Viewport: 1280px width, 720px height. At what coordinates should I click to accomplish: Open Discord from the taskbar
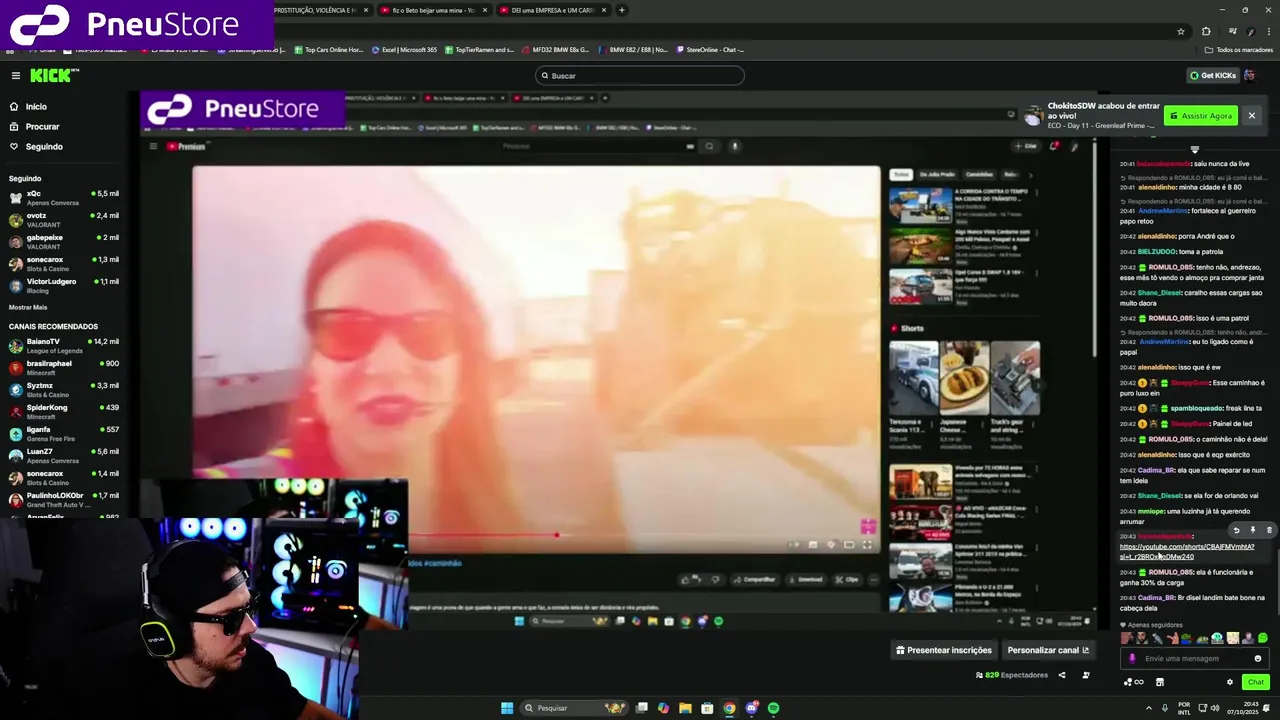point(751,708)
